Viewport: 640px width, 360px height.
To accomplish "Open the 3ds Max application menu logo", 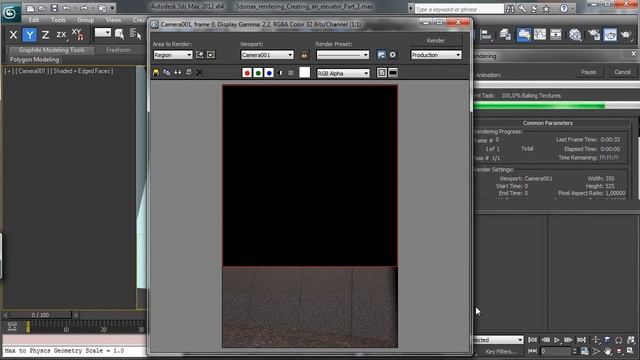I will pos(10,13).
